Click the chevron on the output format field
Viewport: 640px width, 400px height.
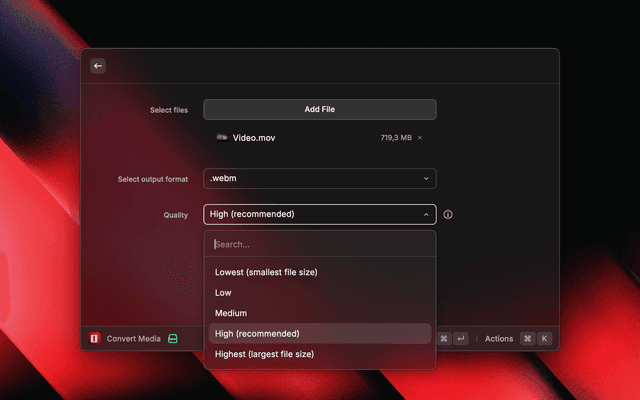(x=426, y=179)
